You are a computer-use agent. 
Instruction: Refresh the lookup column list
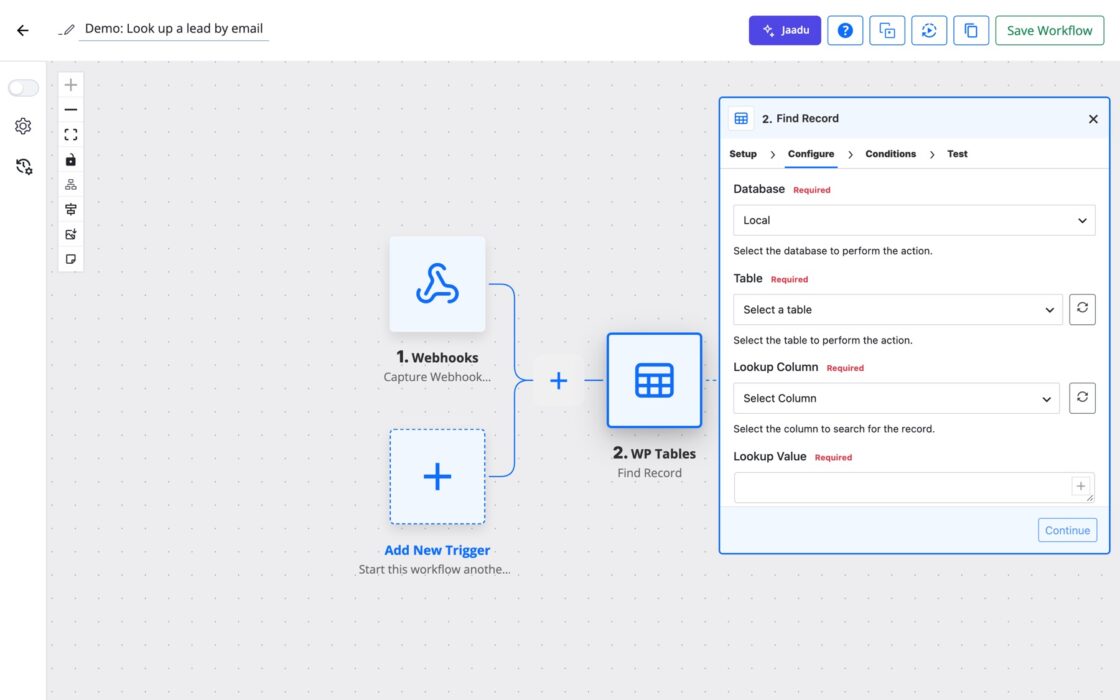pos(1082,398)
